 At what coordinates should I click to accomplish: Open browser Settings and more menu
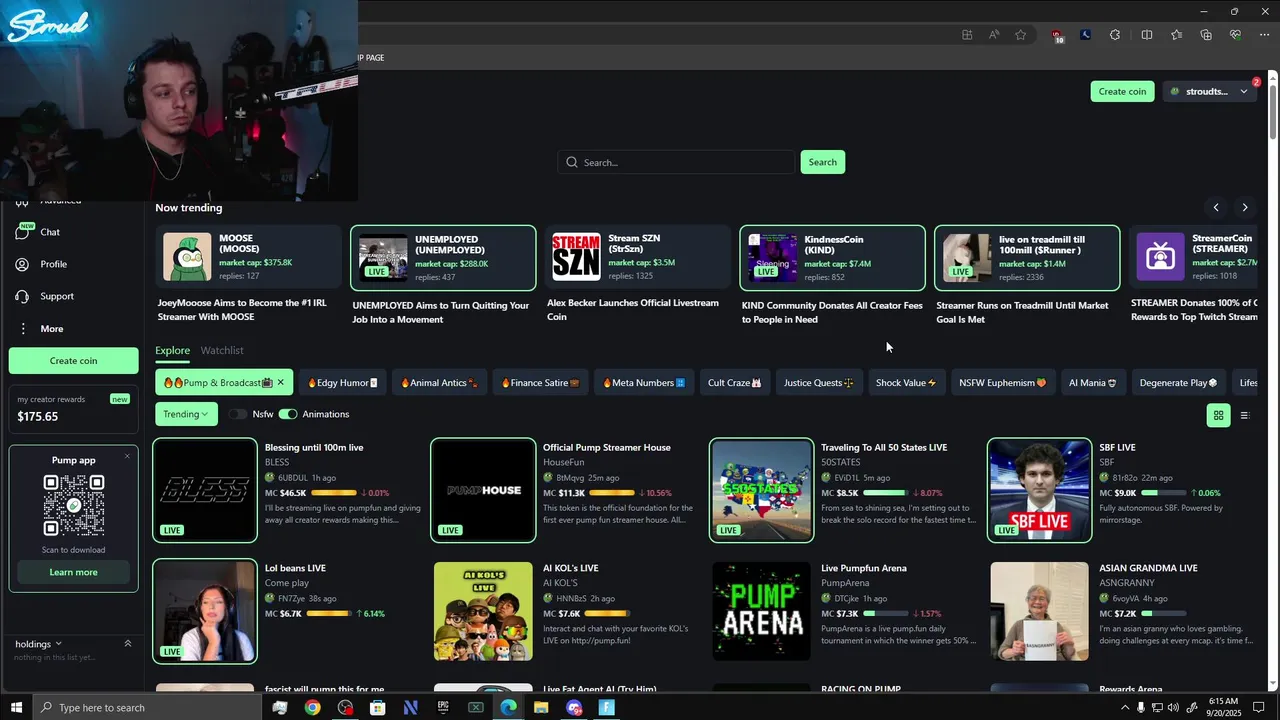1263,35
